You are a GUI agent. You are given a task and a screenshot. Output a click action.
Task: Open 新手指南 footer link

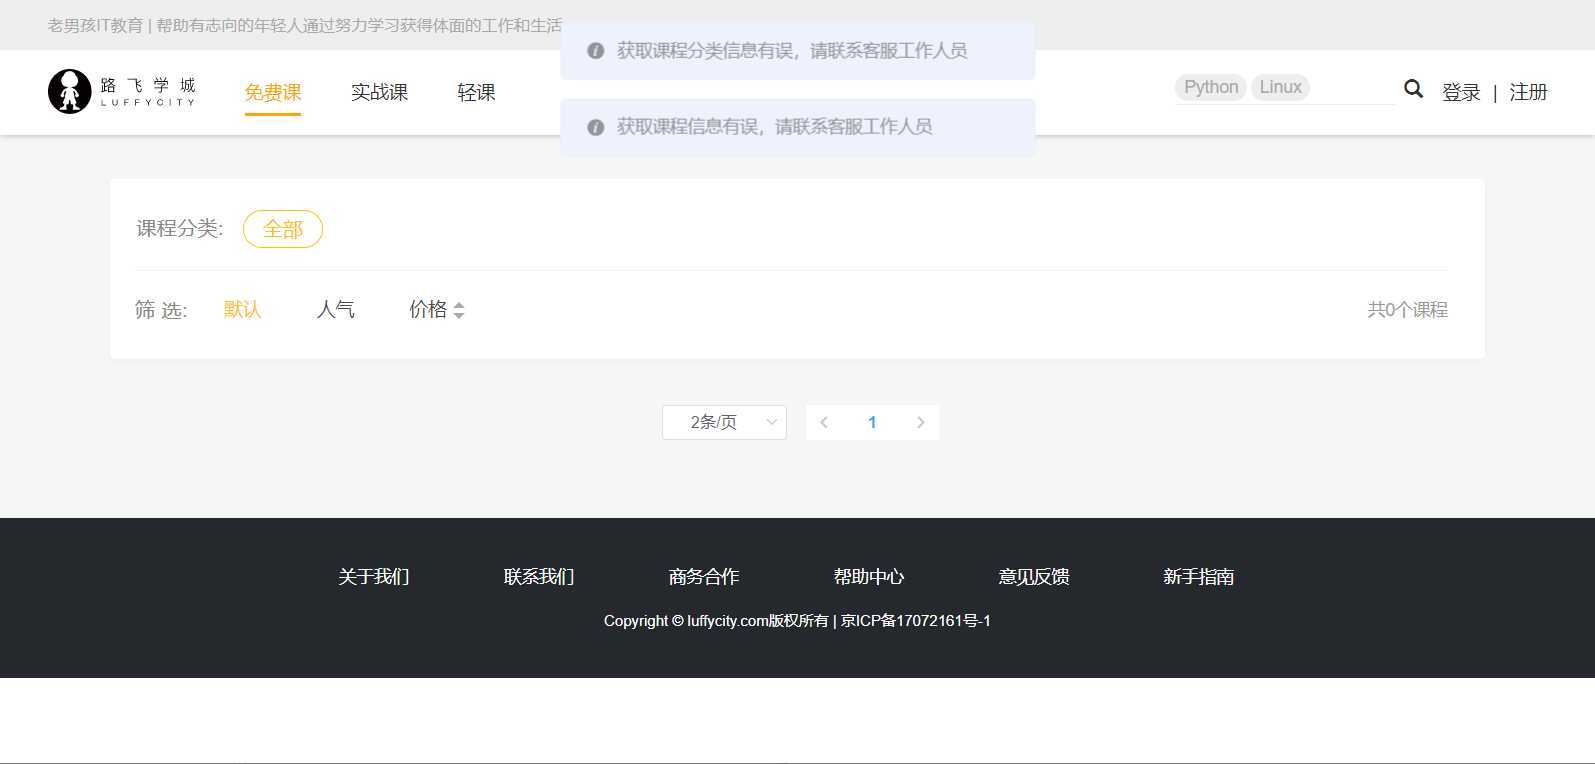tap(1199, 577)
